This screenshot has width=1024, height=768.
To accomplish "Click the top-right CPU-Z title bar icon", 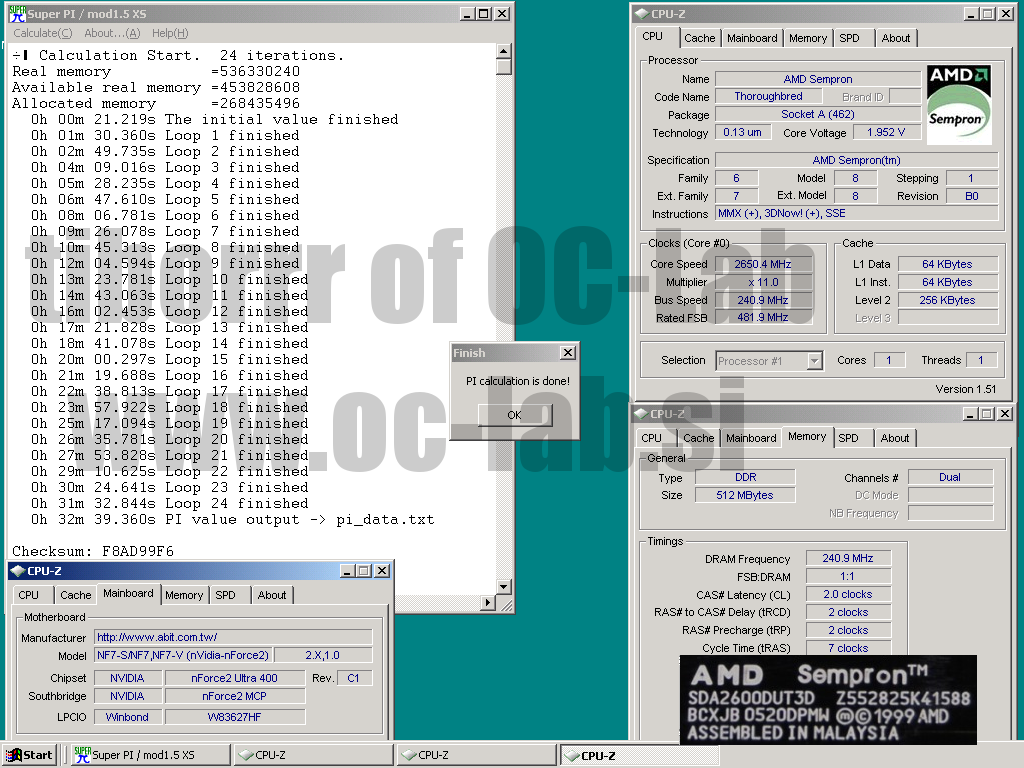I will [x=641, y=14].
